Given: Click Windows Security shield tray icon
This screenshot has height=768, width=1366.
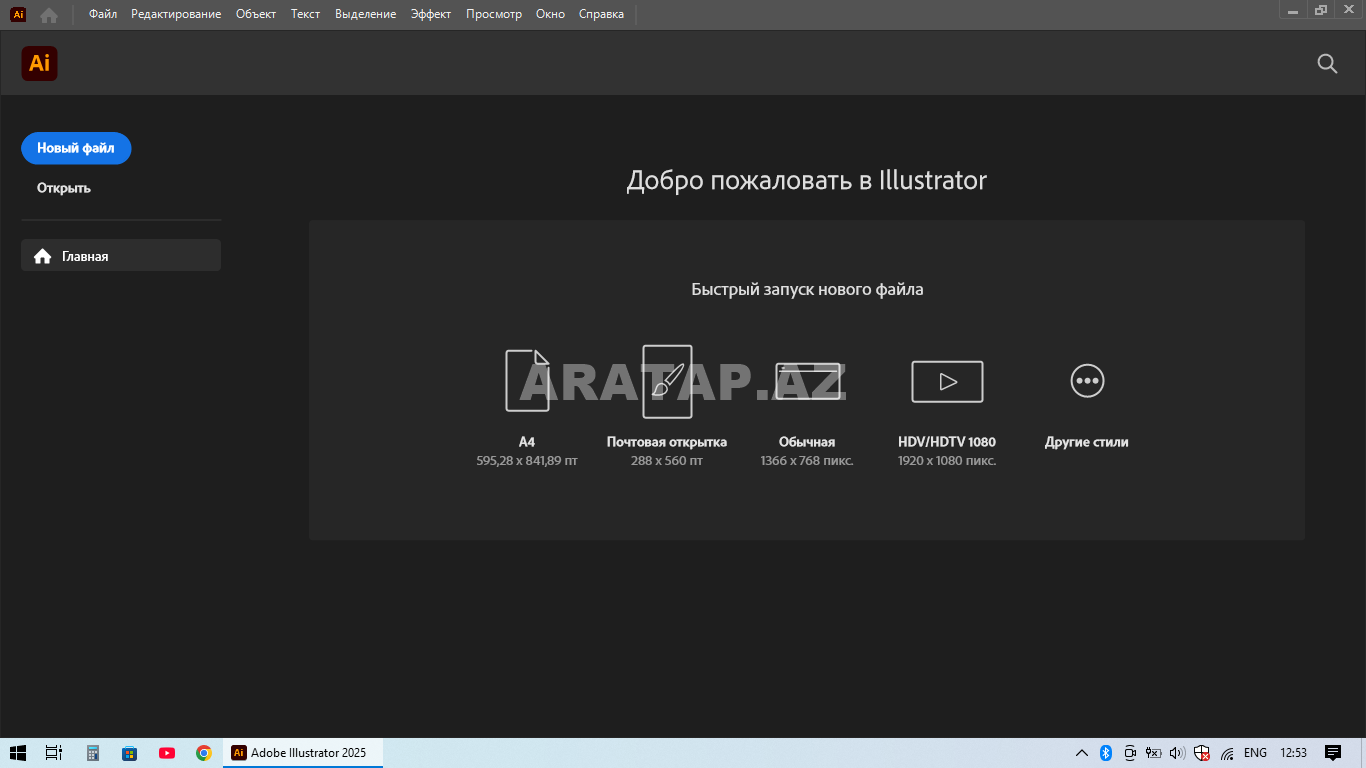Looking at the screenshot, I should click(1202, 753).
